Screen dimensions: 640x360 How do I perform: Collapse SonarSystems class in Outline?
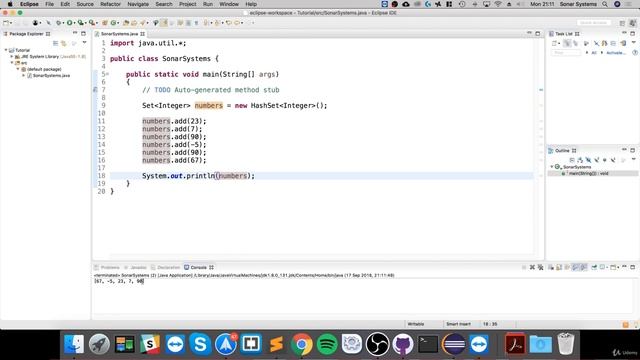point(552,167)
